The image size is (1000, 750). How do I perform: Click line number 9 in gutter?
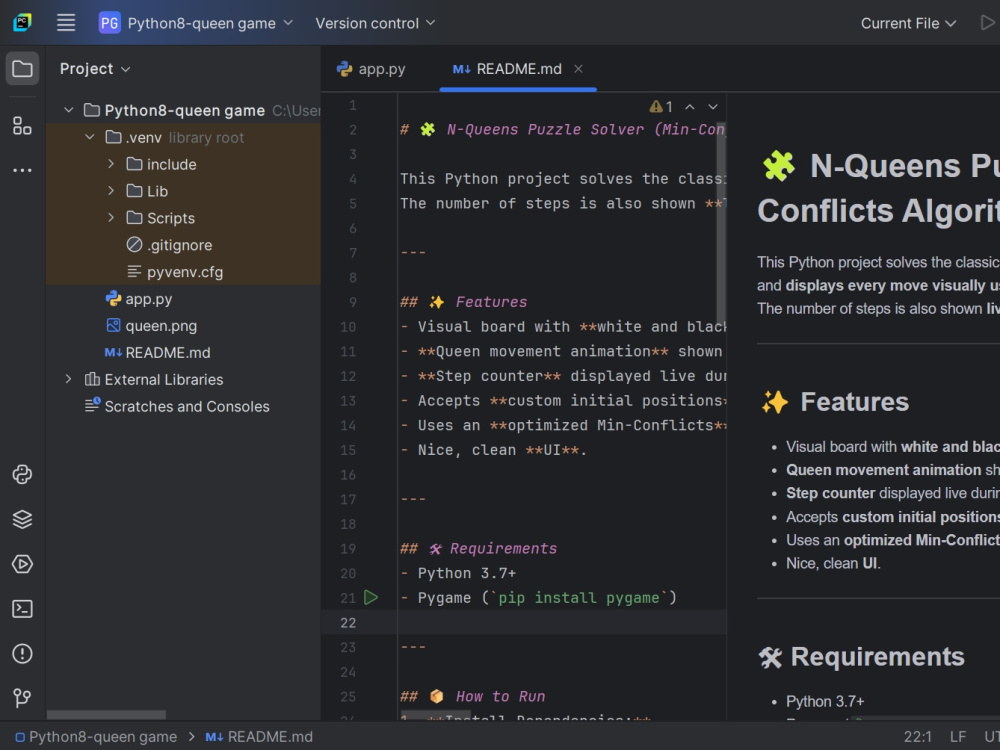point(353,302)
